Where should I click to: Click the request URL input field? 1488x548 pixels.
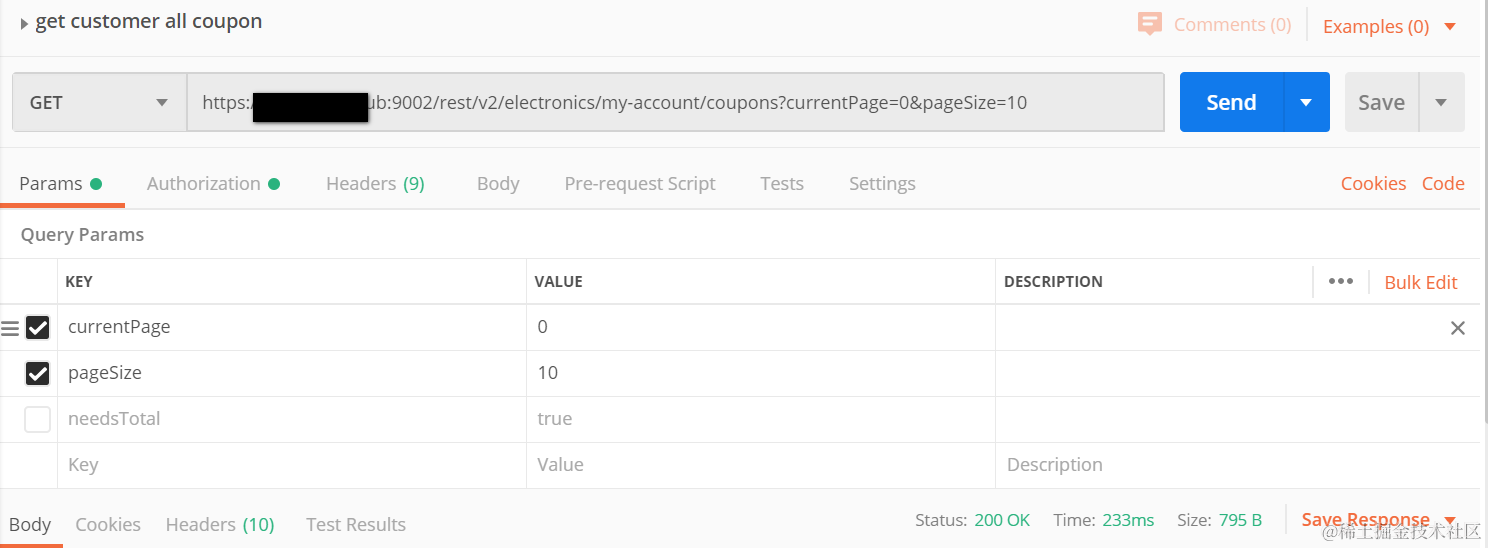(x=675, y=103)
